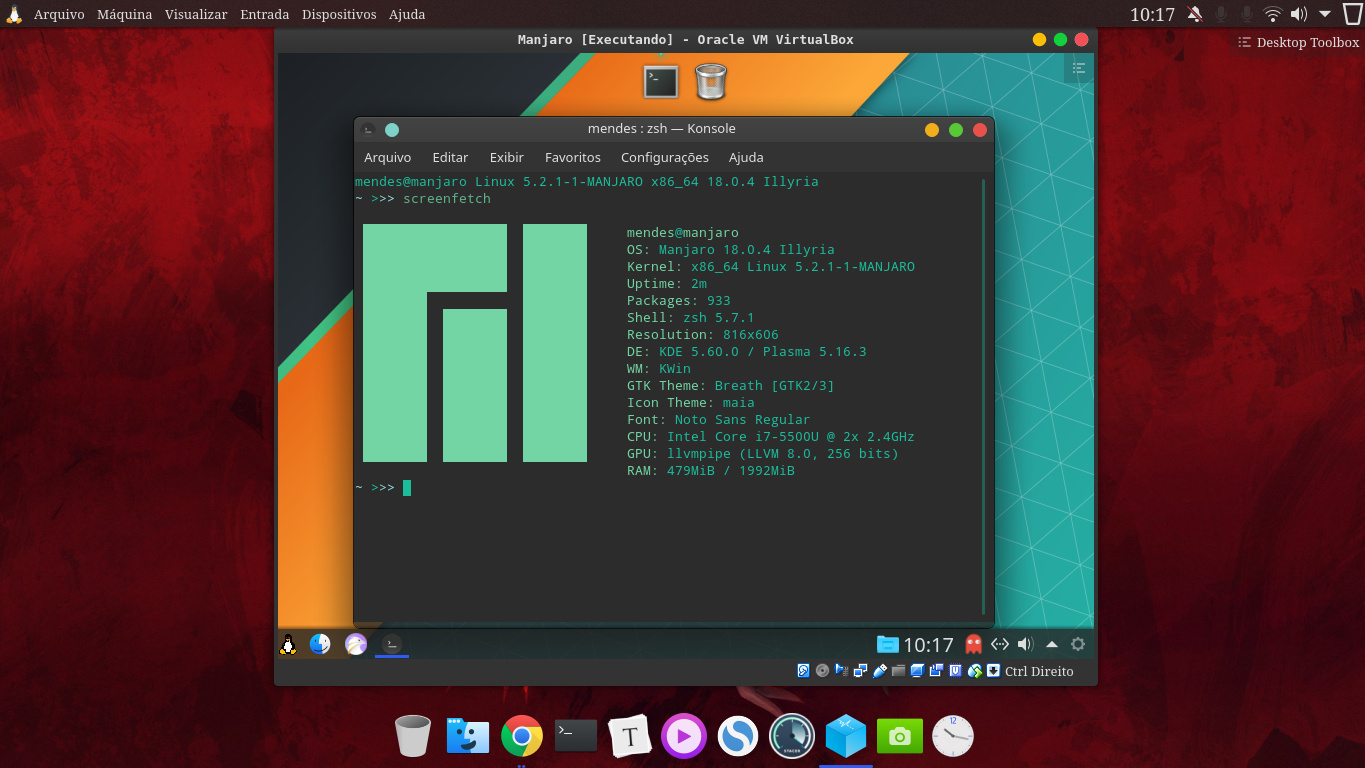Open the hard disk indicator in VirtualBox status bar
The height and width of the screenshot is (768, 1365).
(803, 671)
